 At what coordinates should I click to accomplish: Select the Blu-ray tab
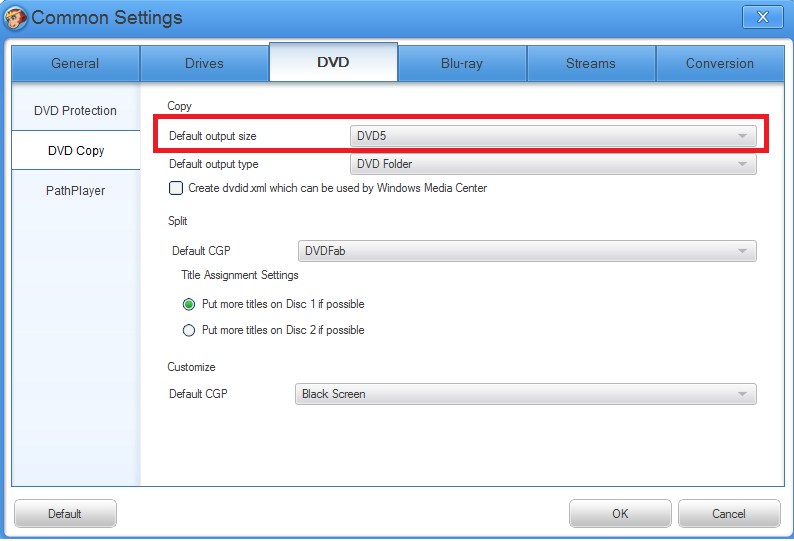461,63
